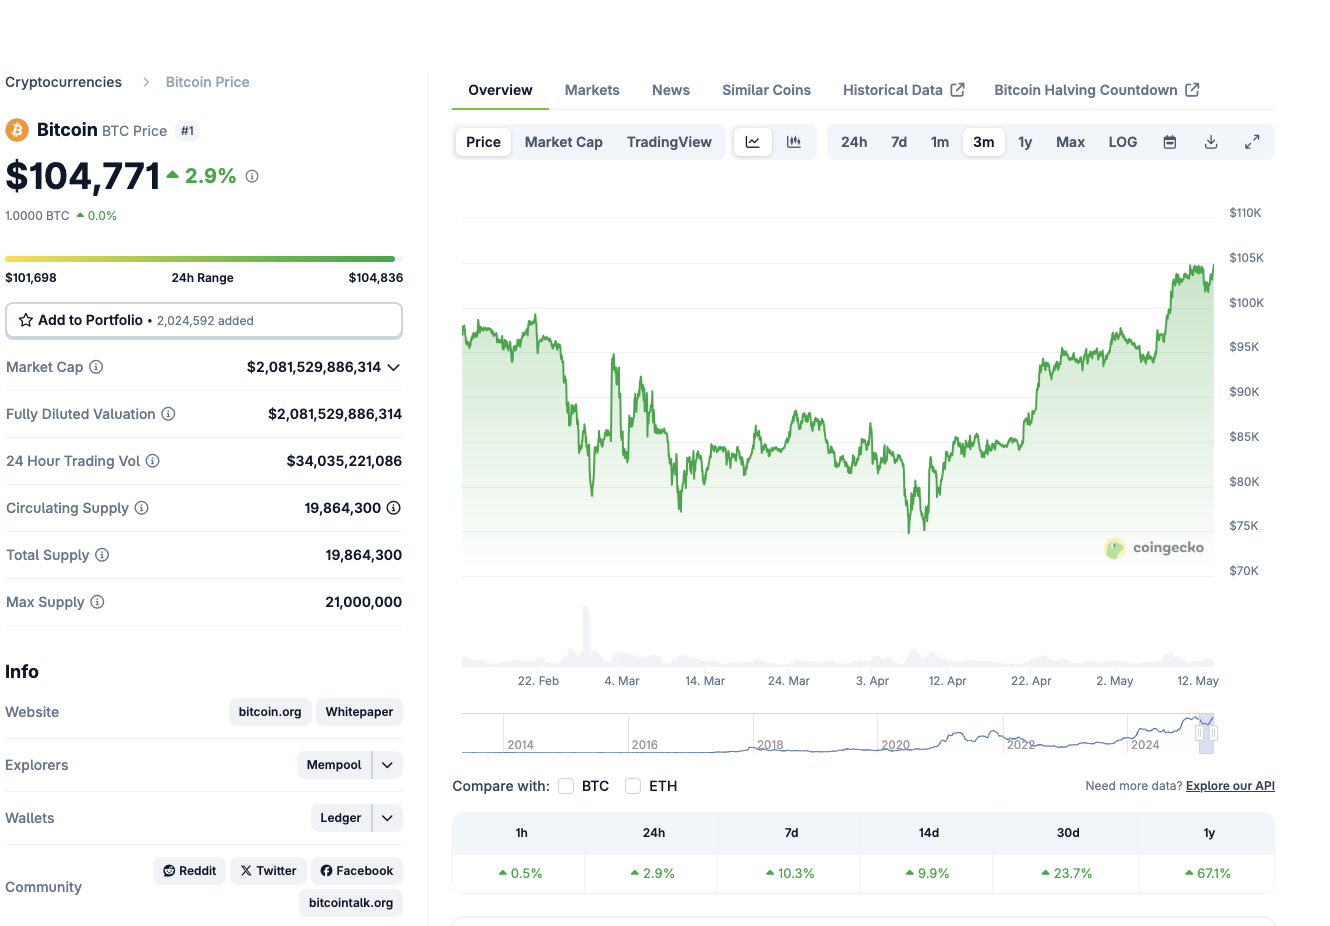
Task: Click the 7d 10.3% change cell
Action: point(789,873)
